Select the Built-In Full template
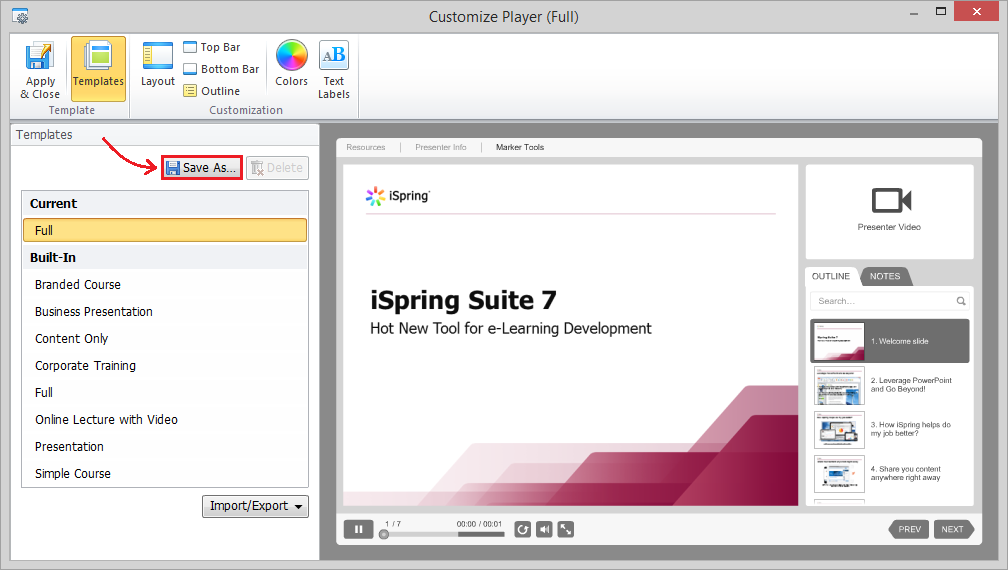Image resolution: width=1008 pixels, height=570 pixels. click(x=165, y=392)
